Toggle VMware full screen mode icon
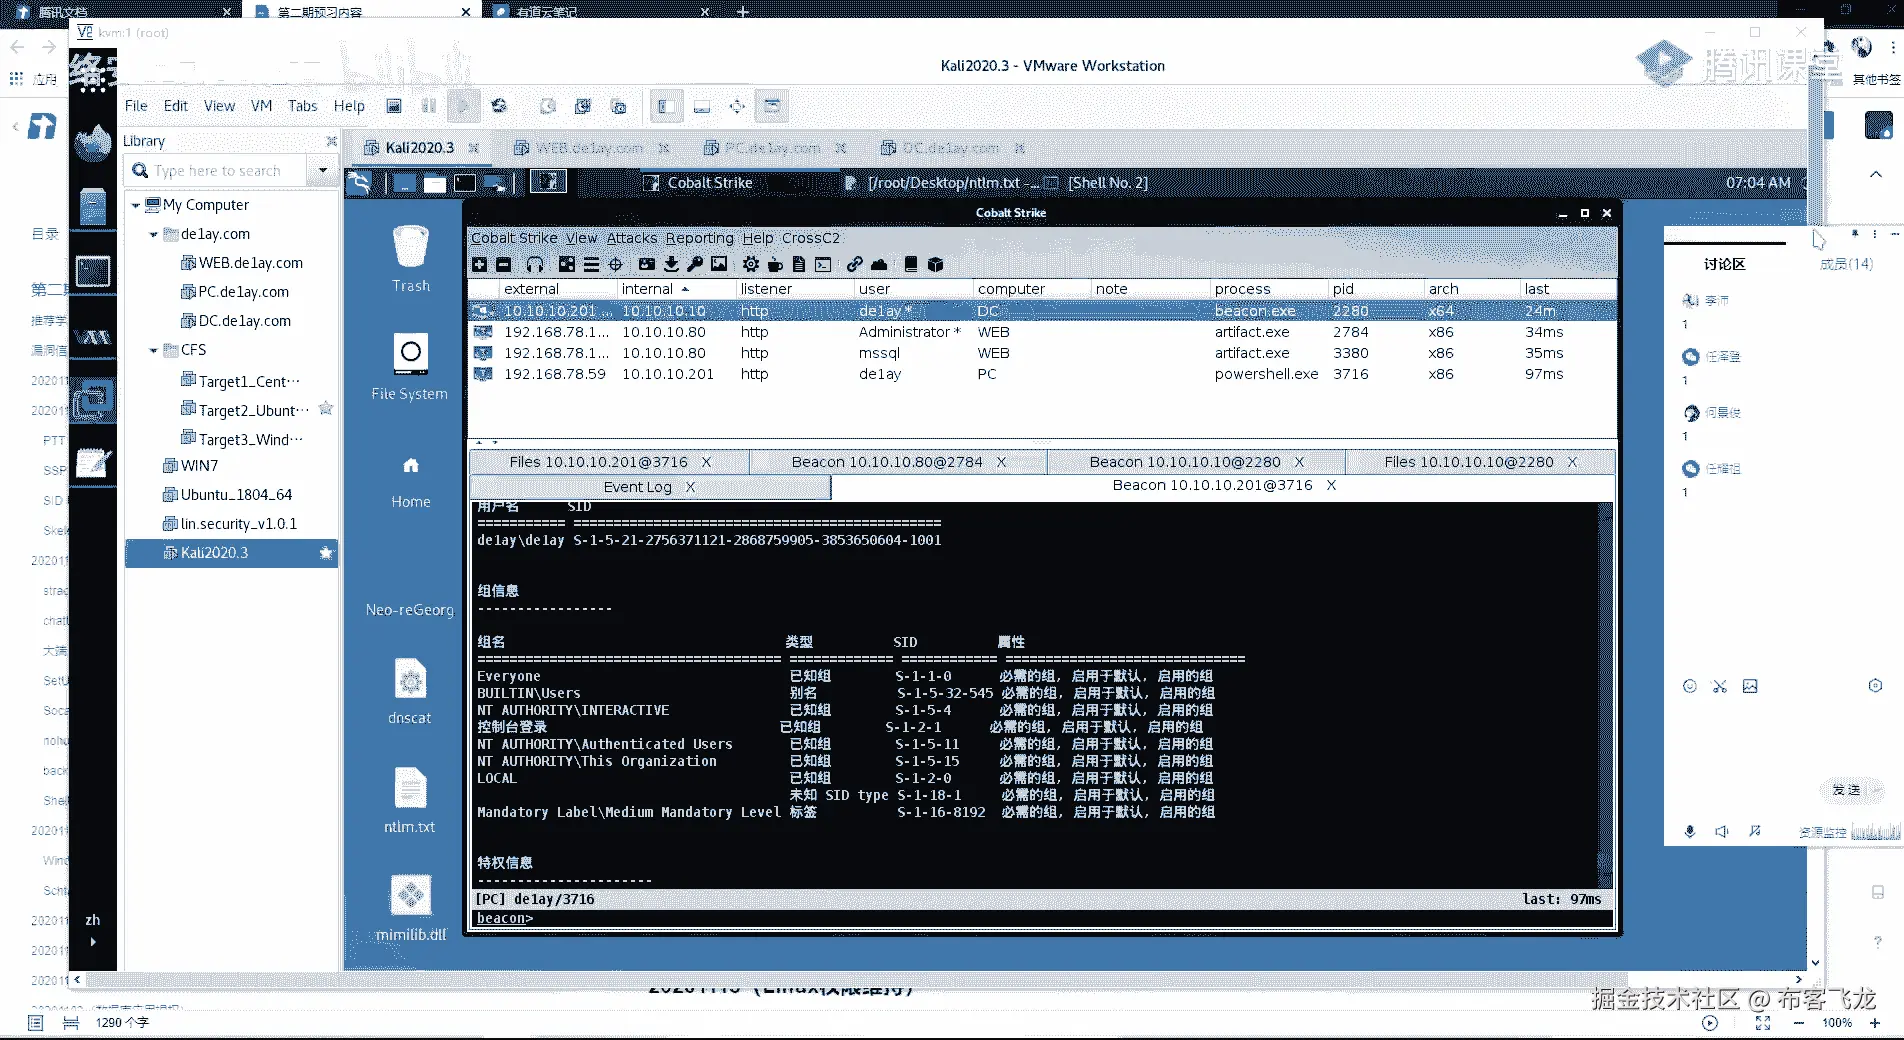The image size is (1904, 1040). click(737, 106)
